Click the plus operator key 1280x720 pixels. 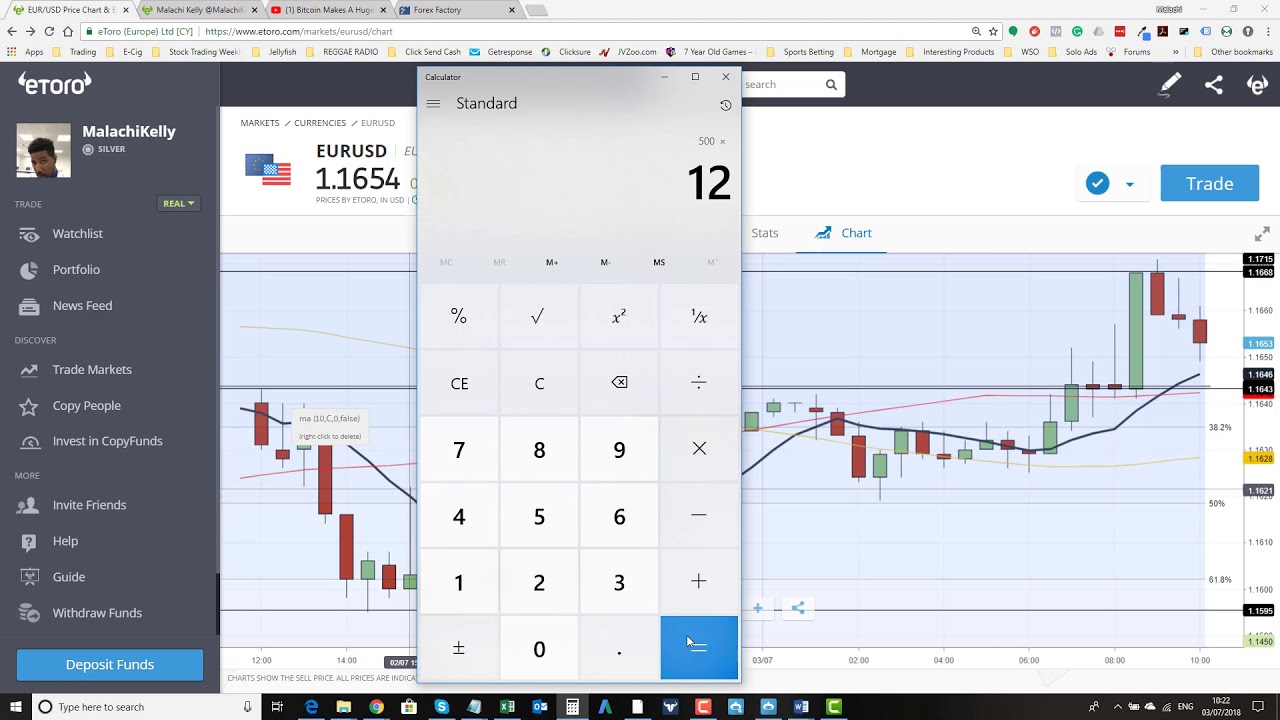[x=699, y=582]
